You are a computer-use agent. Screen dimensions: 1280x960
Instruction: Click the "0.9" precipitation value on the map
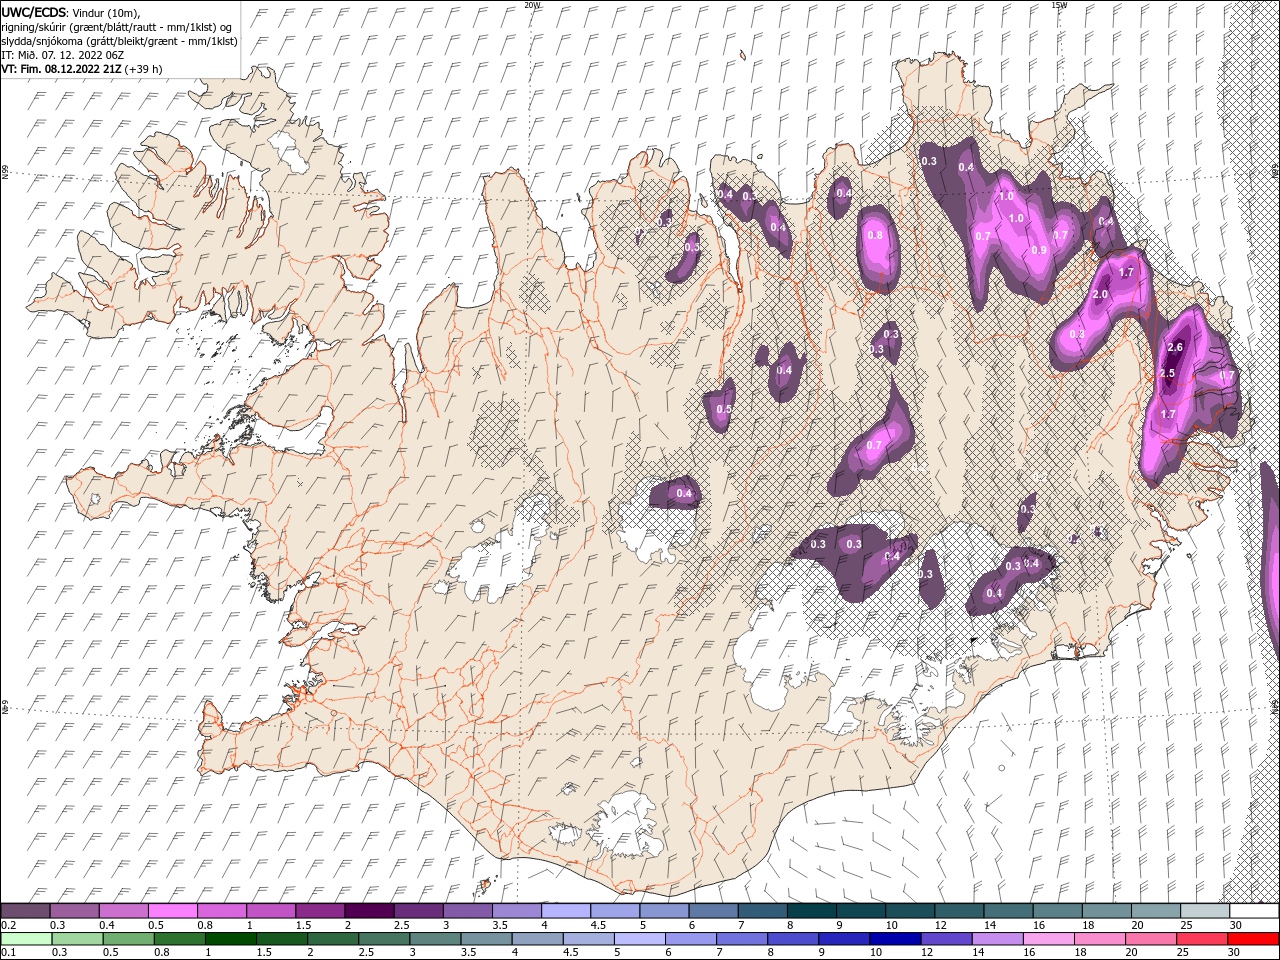click(x=1039, y=250)
